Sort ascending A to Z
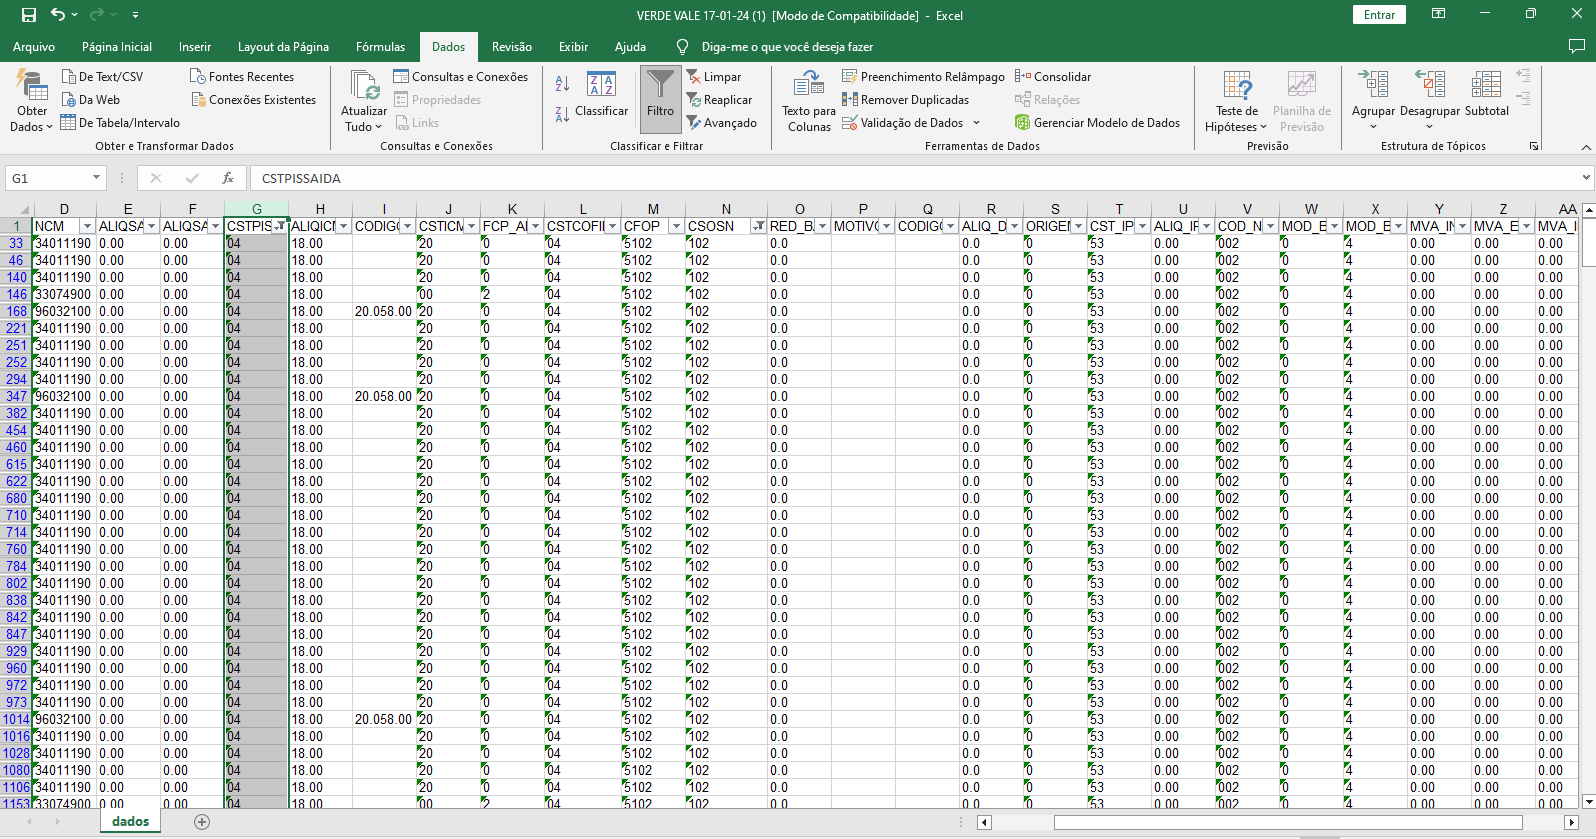The image size is (1596, 839). 562,85
